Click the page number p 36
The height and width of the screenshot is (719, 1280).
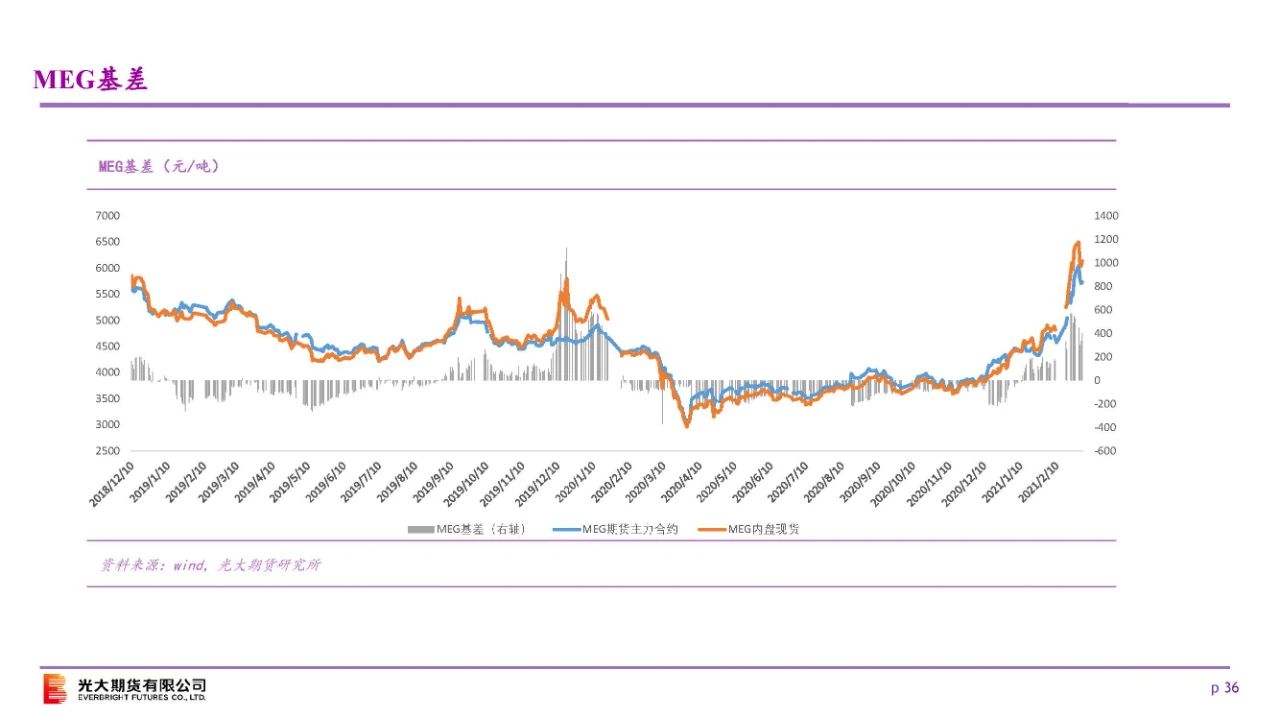[x=1225, y=688]
